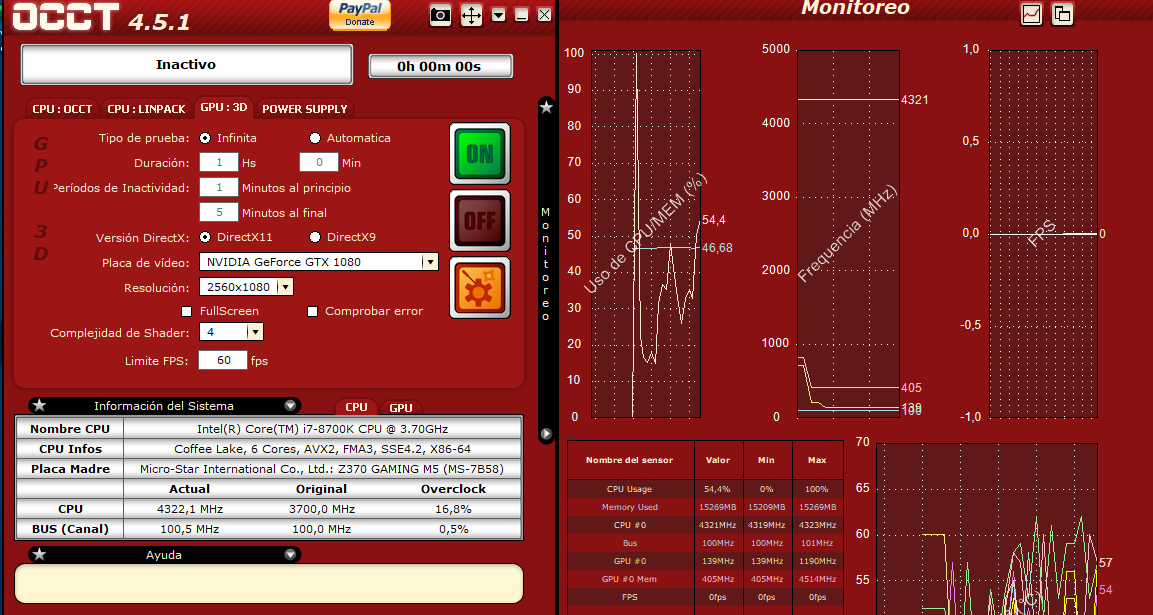
Task: Click the FPS graph
Action: [x=1043, y=234]
